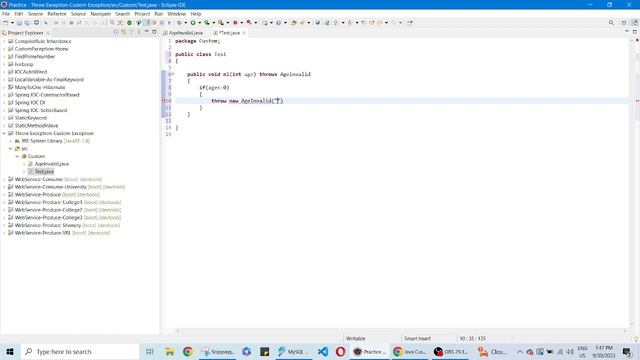The width and height of the screenshot is (640, 360).
Task: Click in the Windows taskbar search box
Action: pyautogui.click(x=80, y=351)
